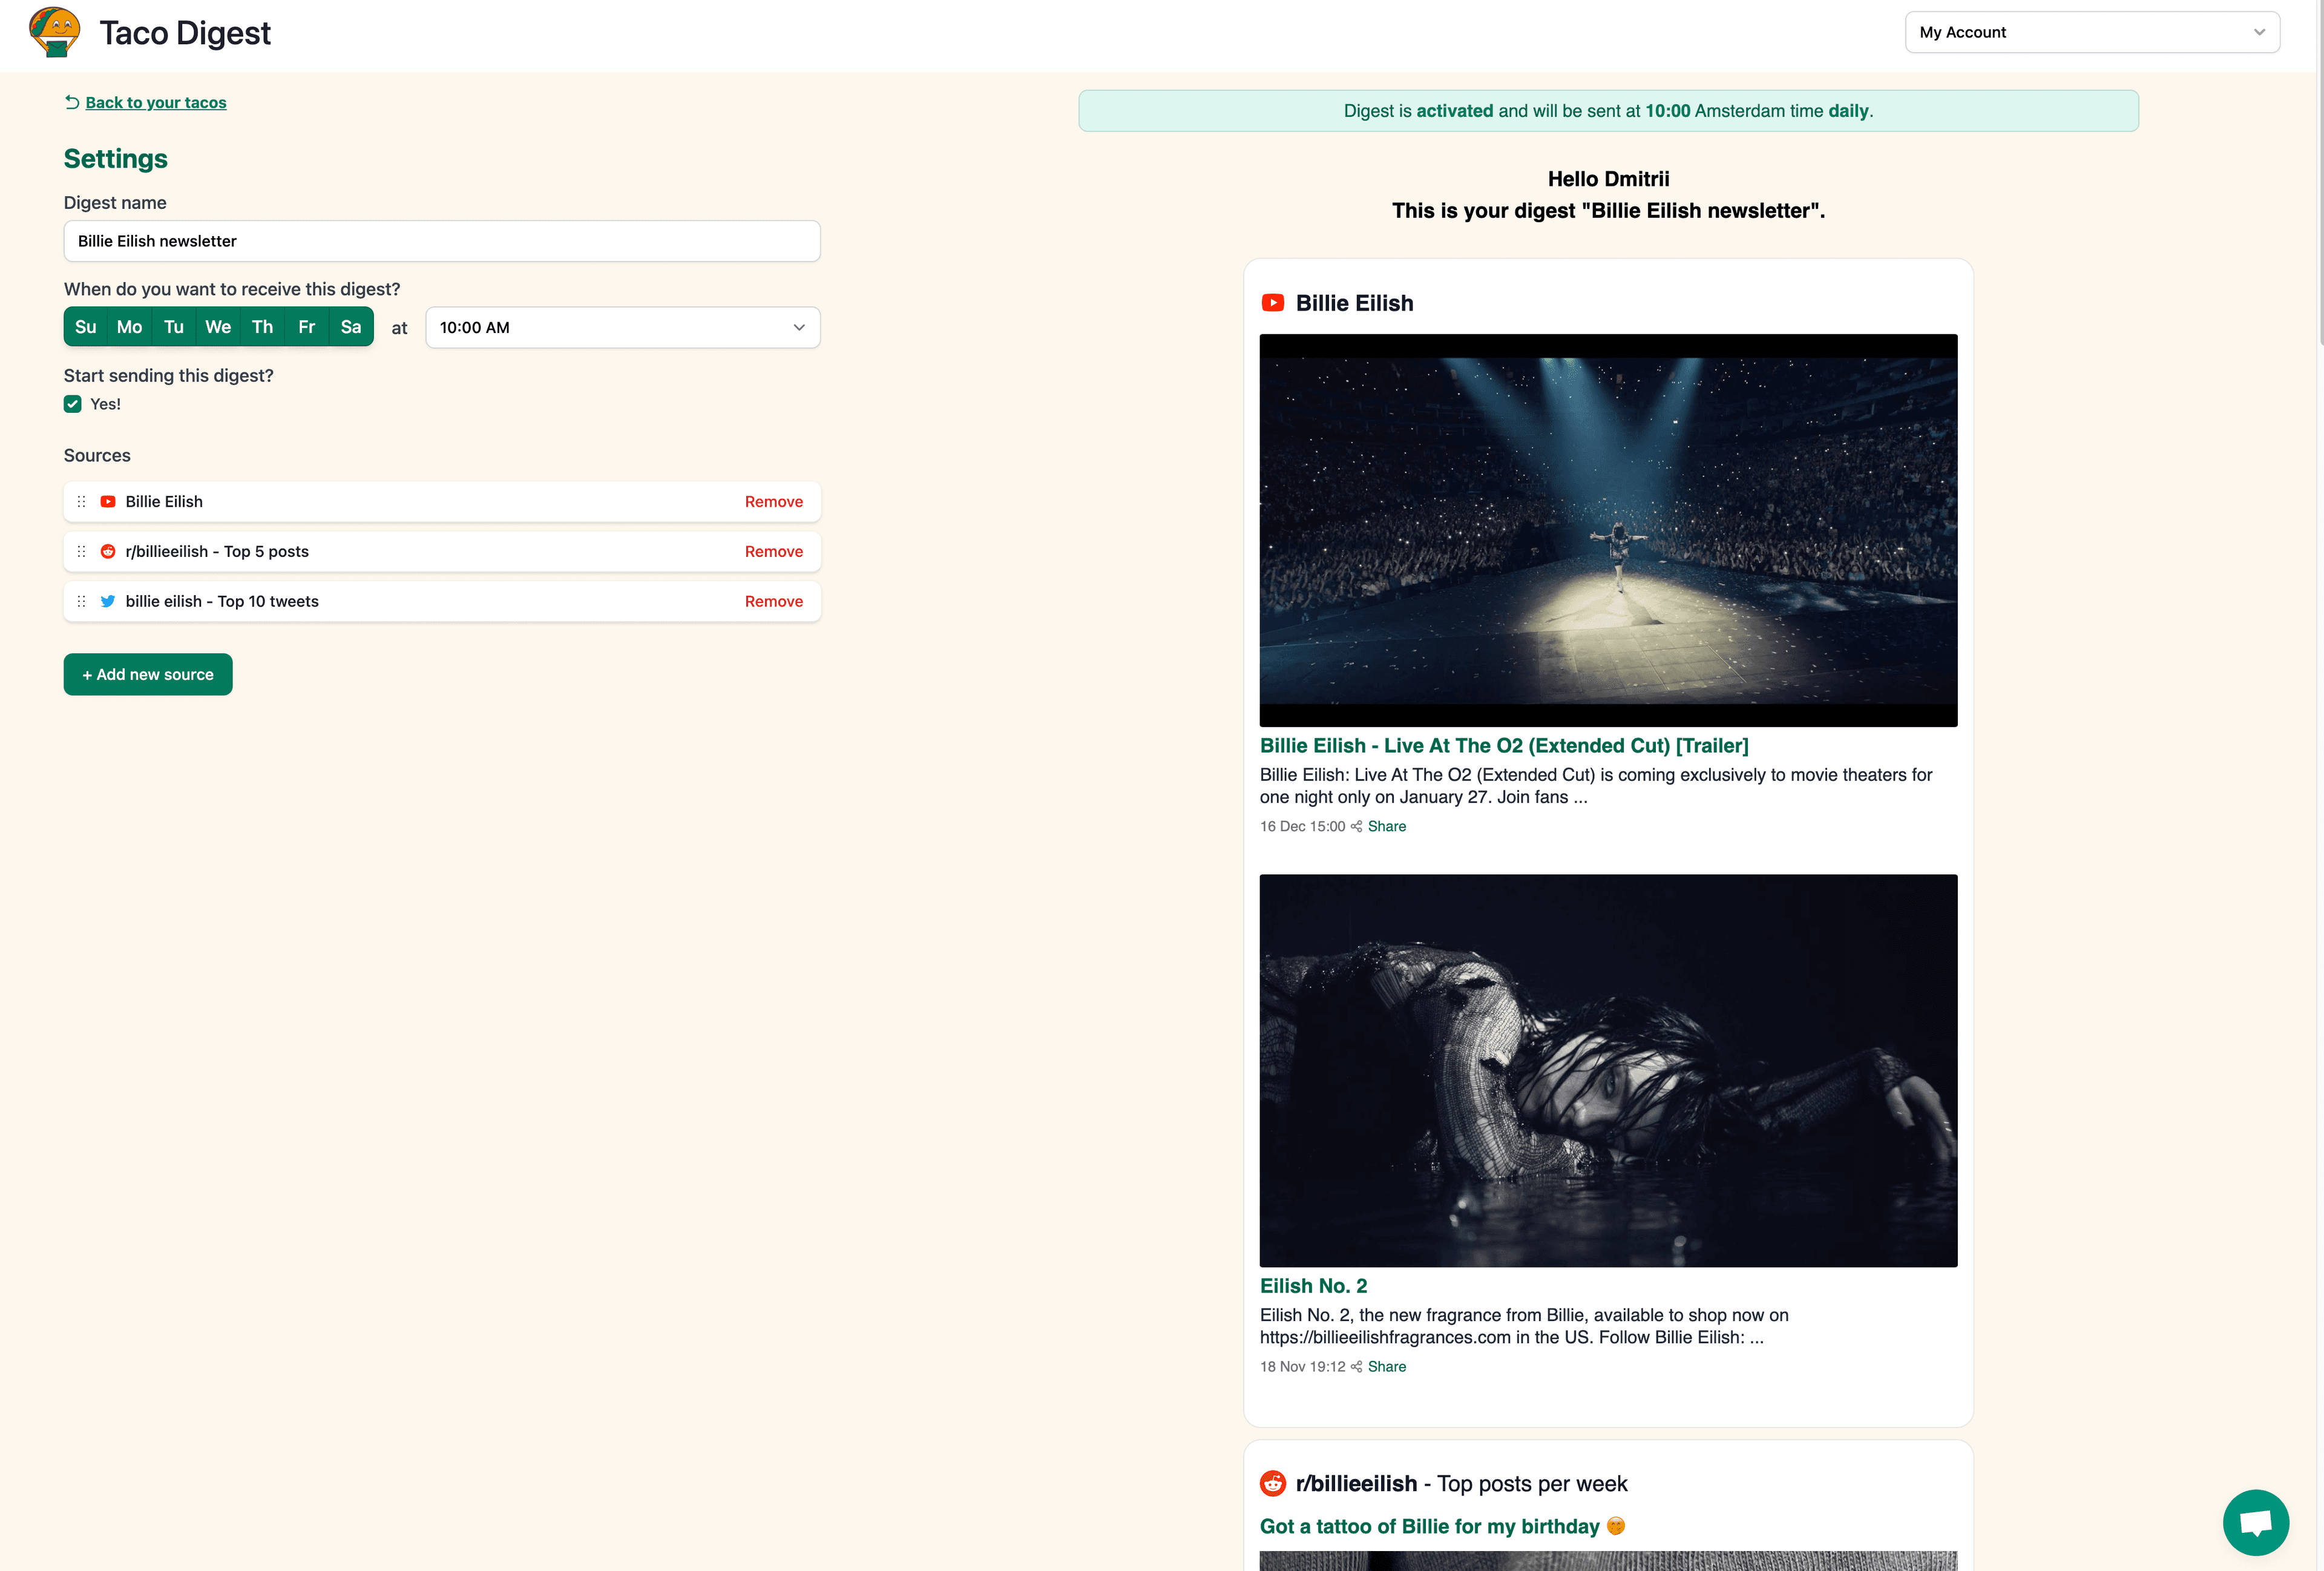Open the Live At The O2 Trailer title link
Screen dimensions: 2324x1571
click(x=1504, y=746)
